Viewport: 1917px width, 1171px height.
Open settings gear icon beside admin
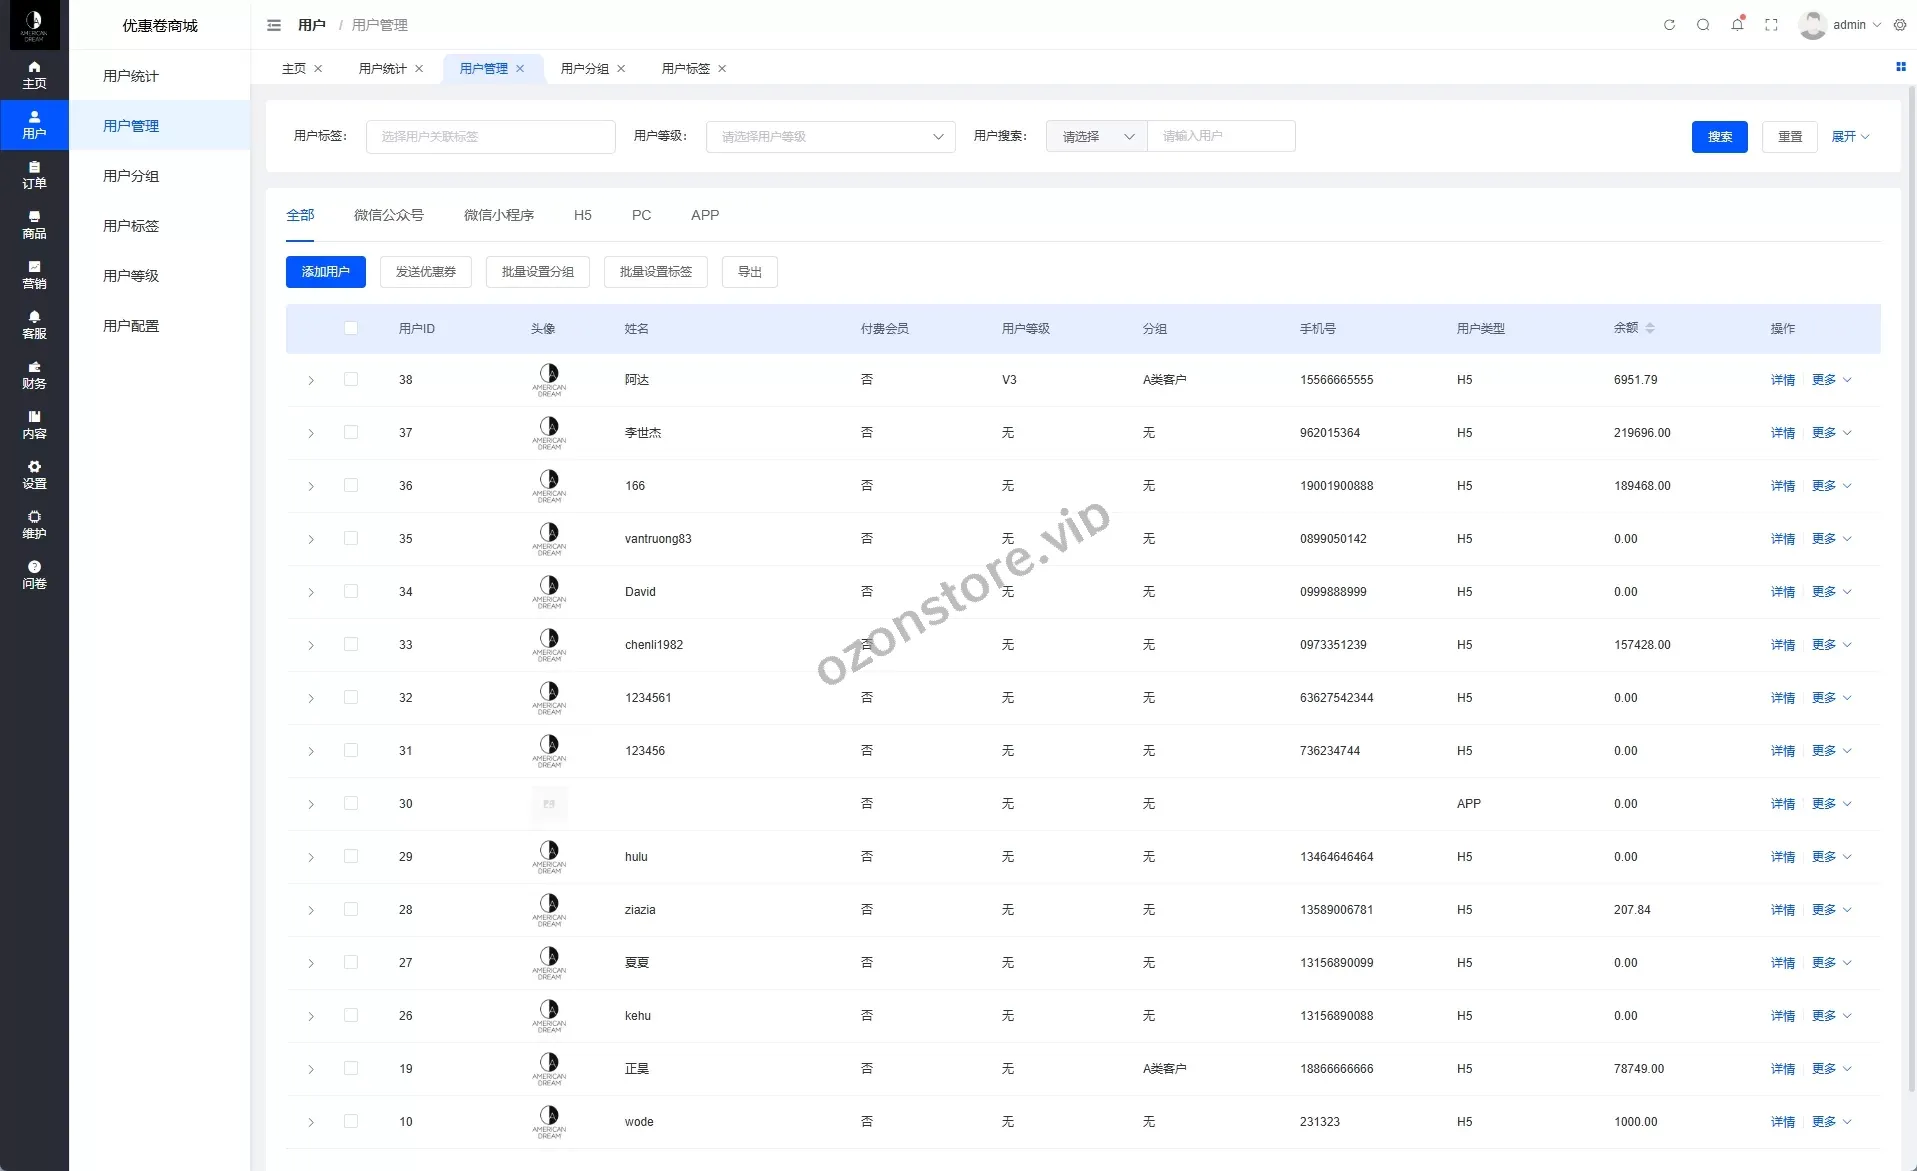click(x=1900, y=25)
